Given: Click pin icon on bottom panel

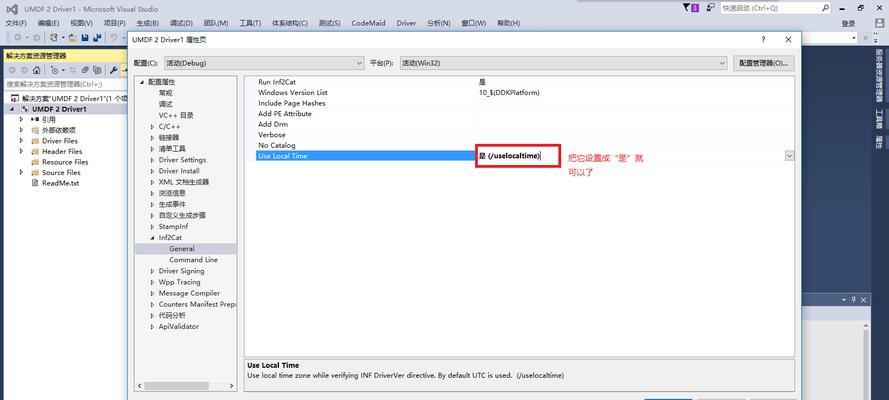Looking at the screenshot, I should point(854,299).
